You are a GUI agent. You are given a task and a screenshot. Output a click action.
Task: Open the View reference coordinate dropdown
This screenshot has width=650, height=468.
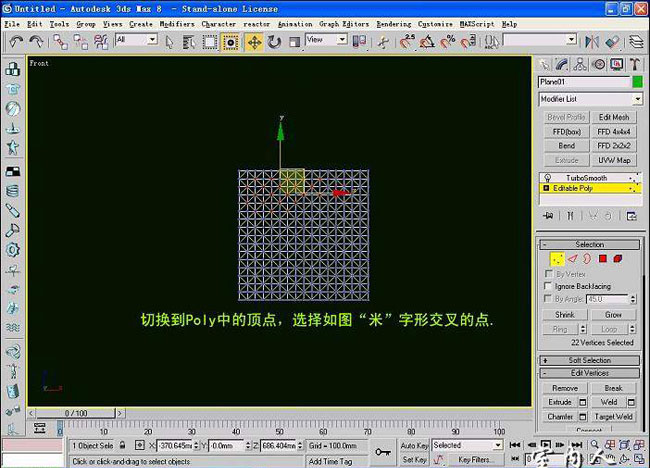tap(326, 40)
